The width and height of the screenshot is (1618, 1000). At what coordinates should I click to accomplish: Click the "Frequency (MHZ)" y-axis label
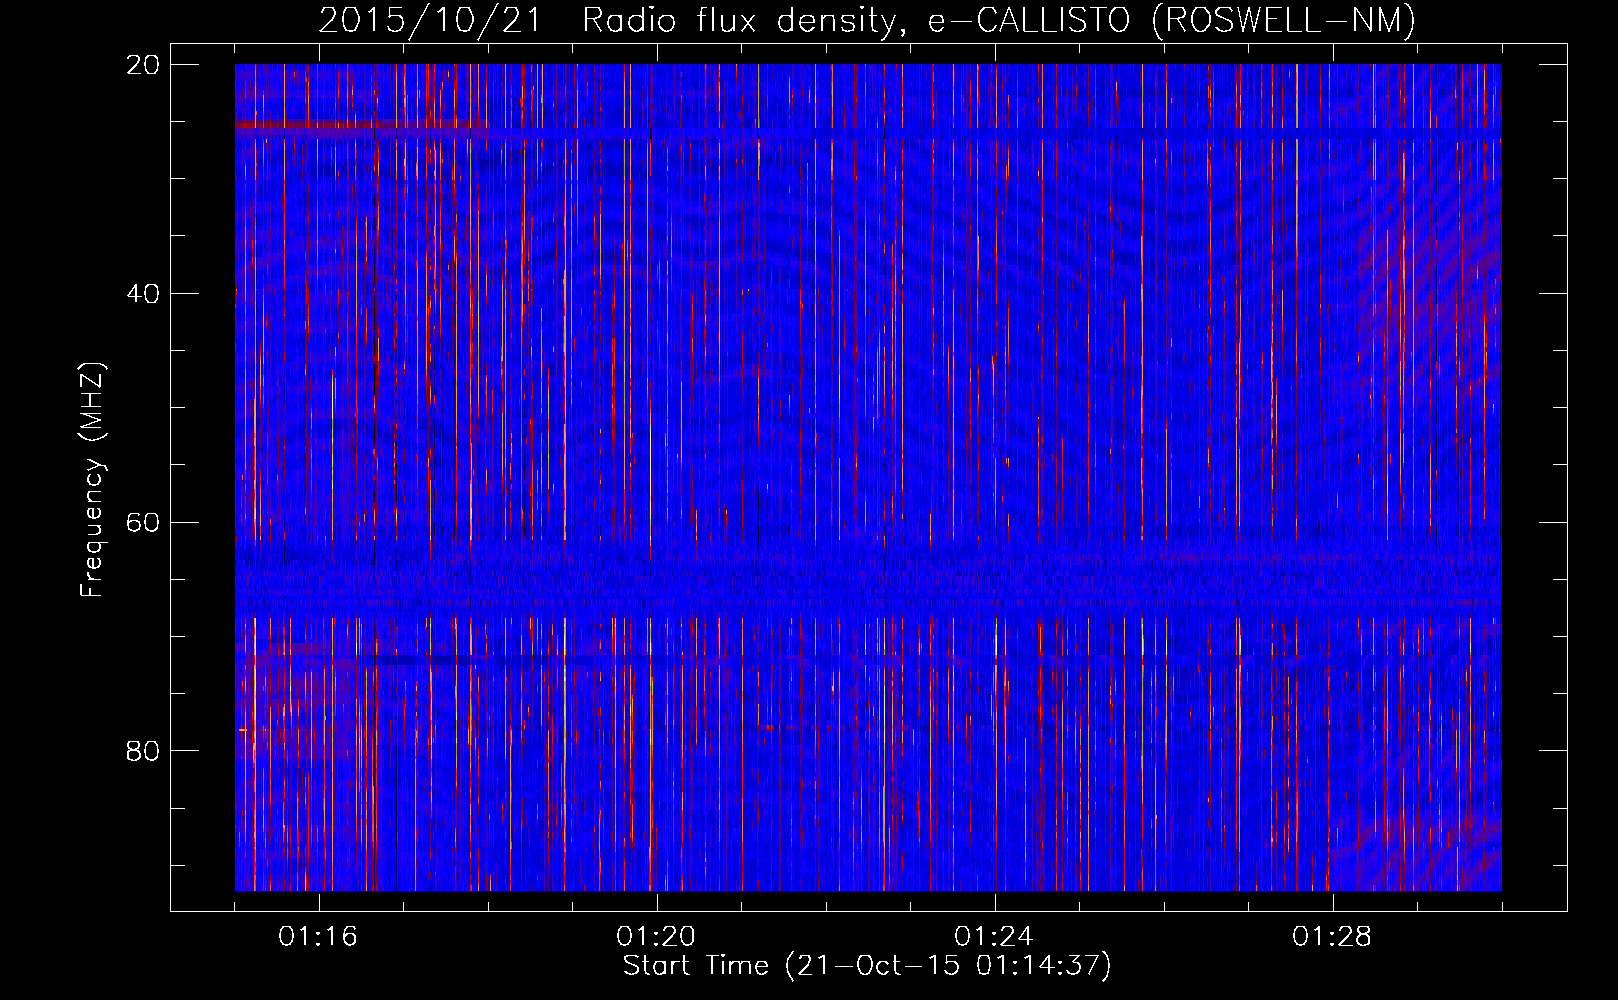(92, 479)
